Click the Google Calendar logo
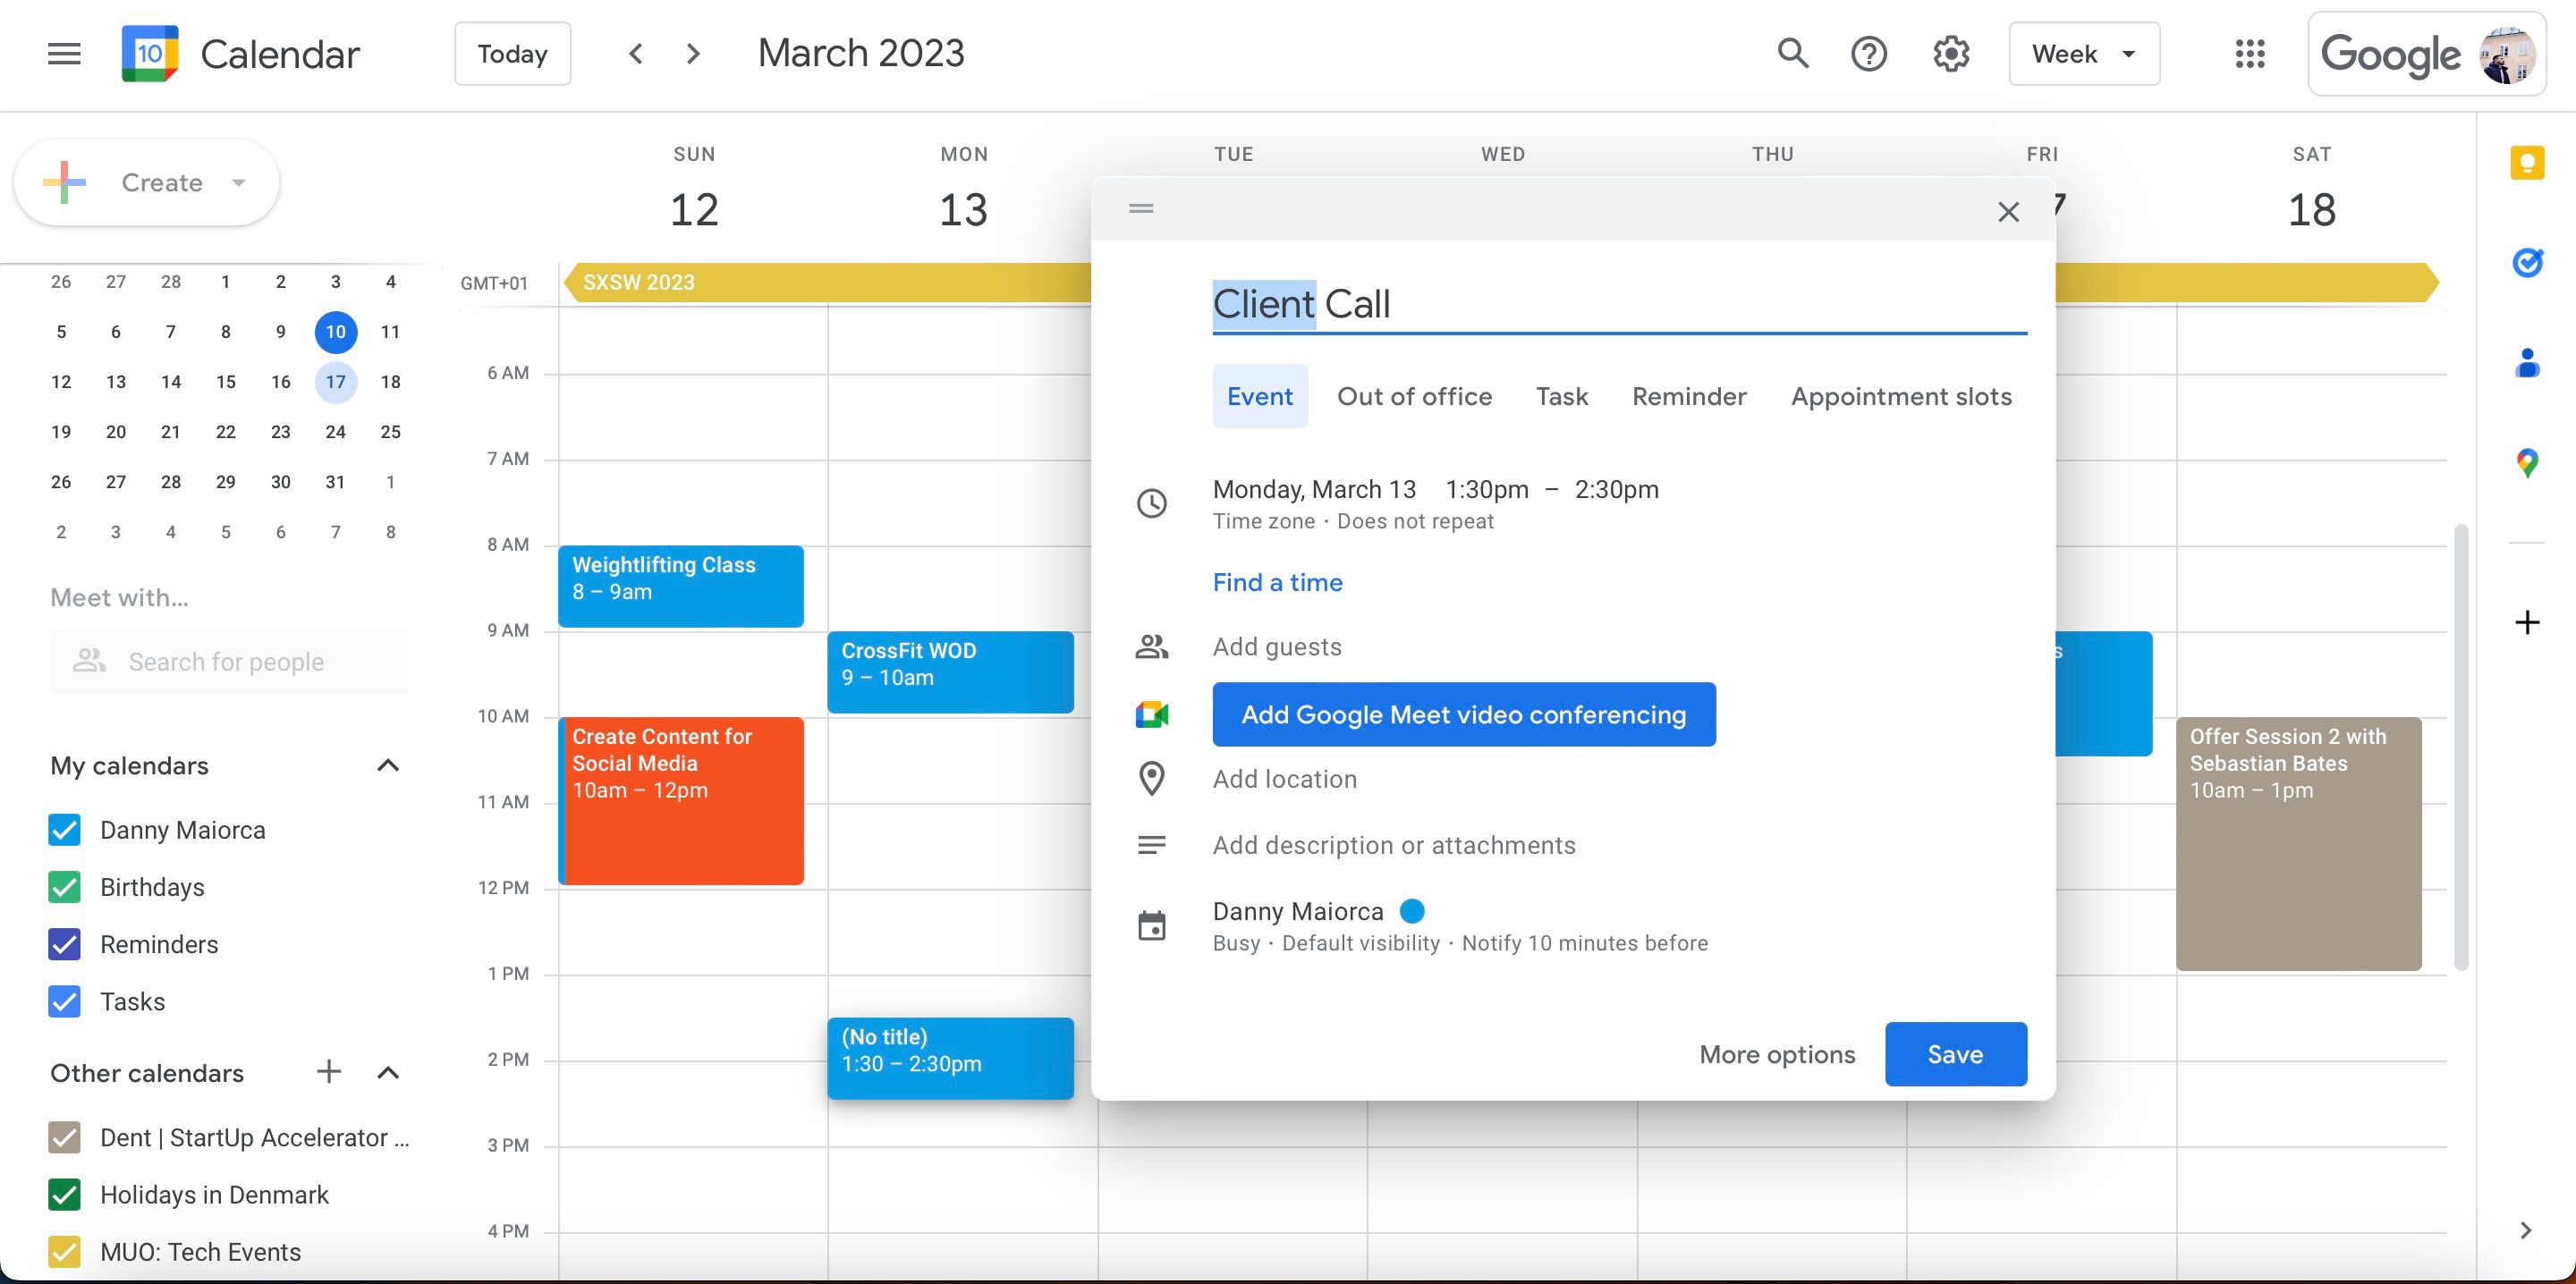Screen dimensions: 2576x1284 [x=150, y=54]
